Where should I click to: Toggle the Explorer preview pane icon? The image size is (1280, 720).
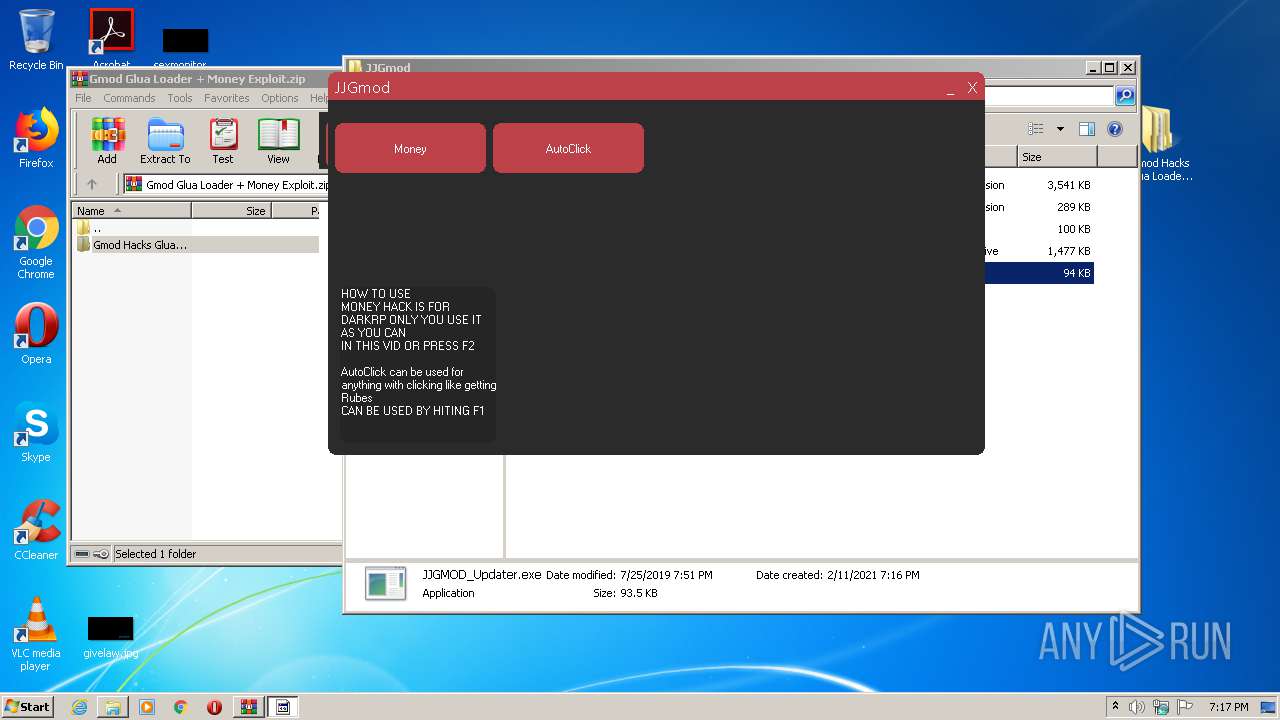1087,129
